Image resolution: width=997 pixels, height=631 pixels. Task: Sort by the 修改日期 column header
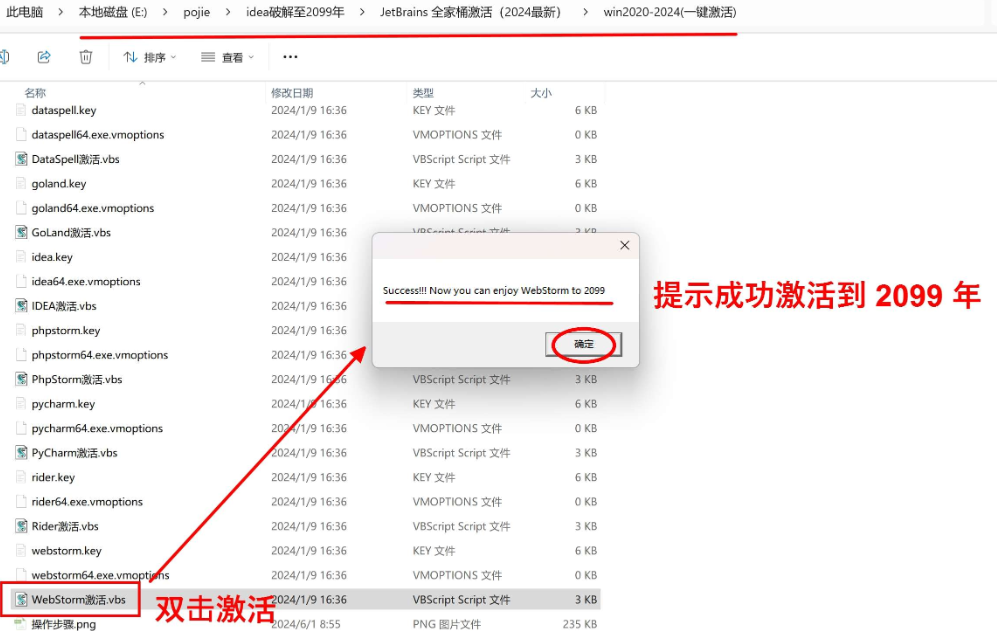point(292,93)
